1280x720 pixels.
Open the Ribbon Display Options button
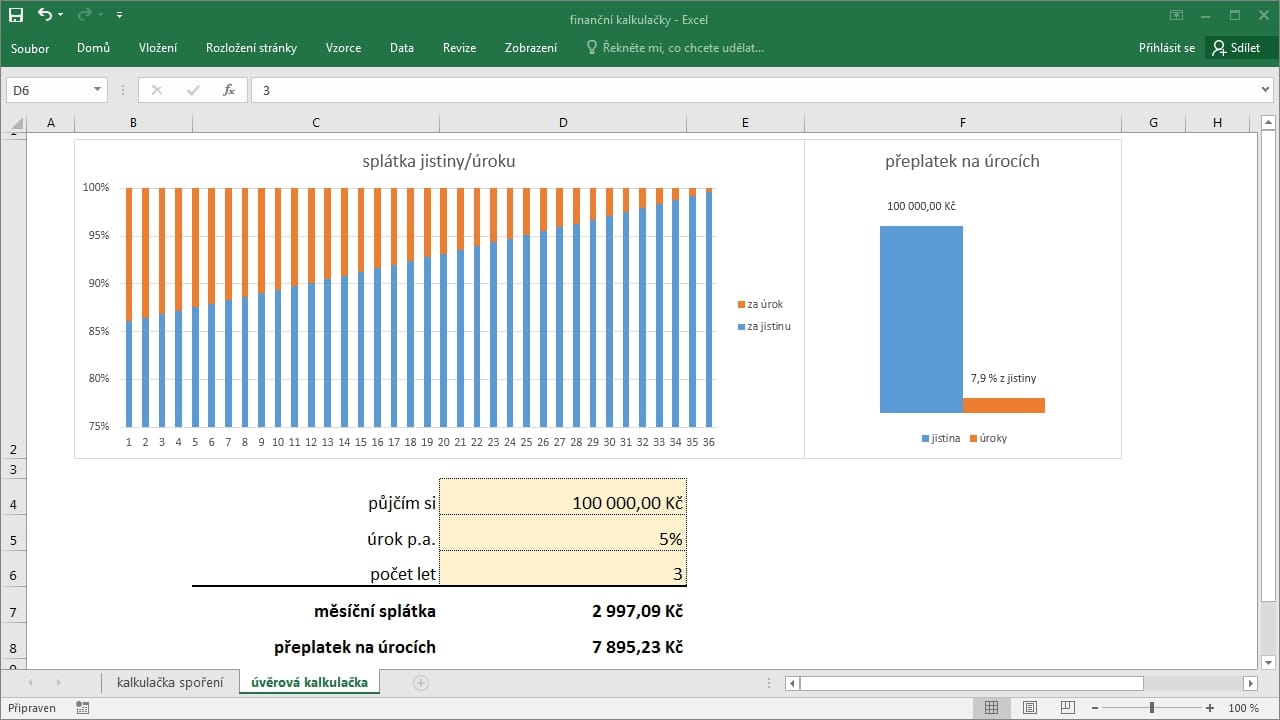point(1176,16)
